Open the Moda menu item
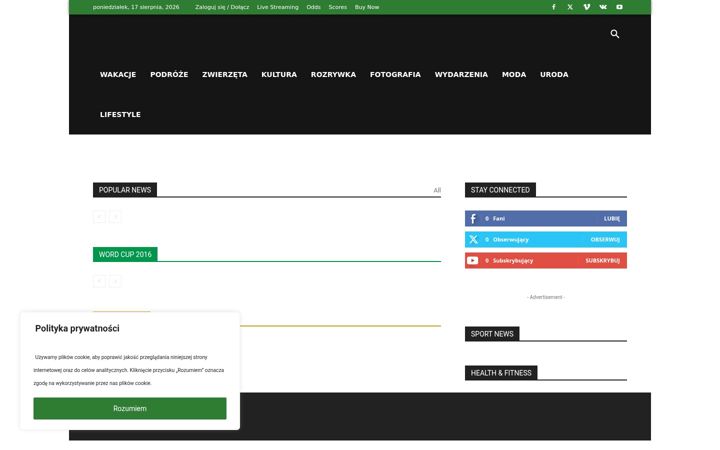The image size is (720, 450). coord(514,74)
